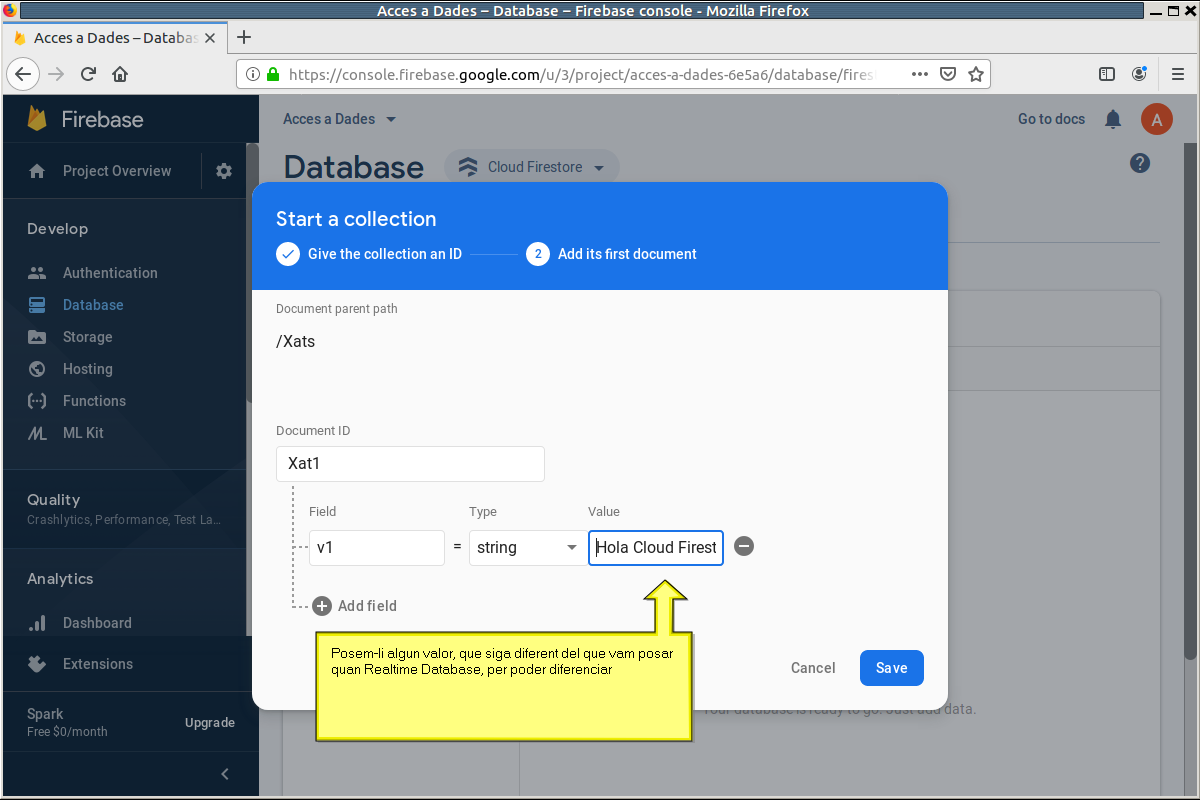1200x800 pixels.
Task: Open notifications bell icon
Action: pos(1113,119)
